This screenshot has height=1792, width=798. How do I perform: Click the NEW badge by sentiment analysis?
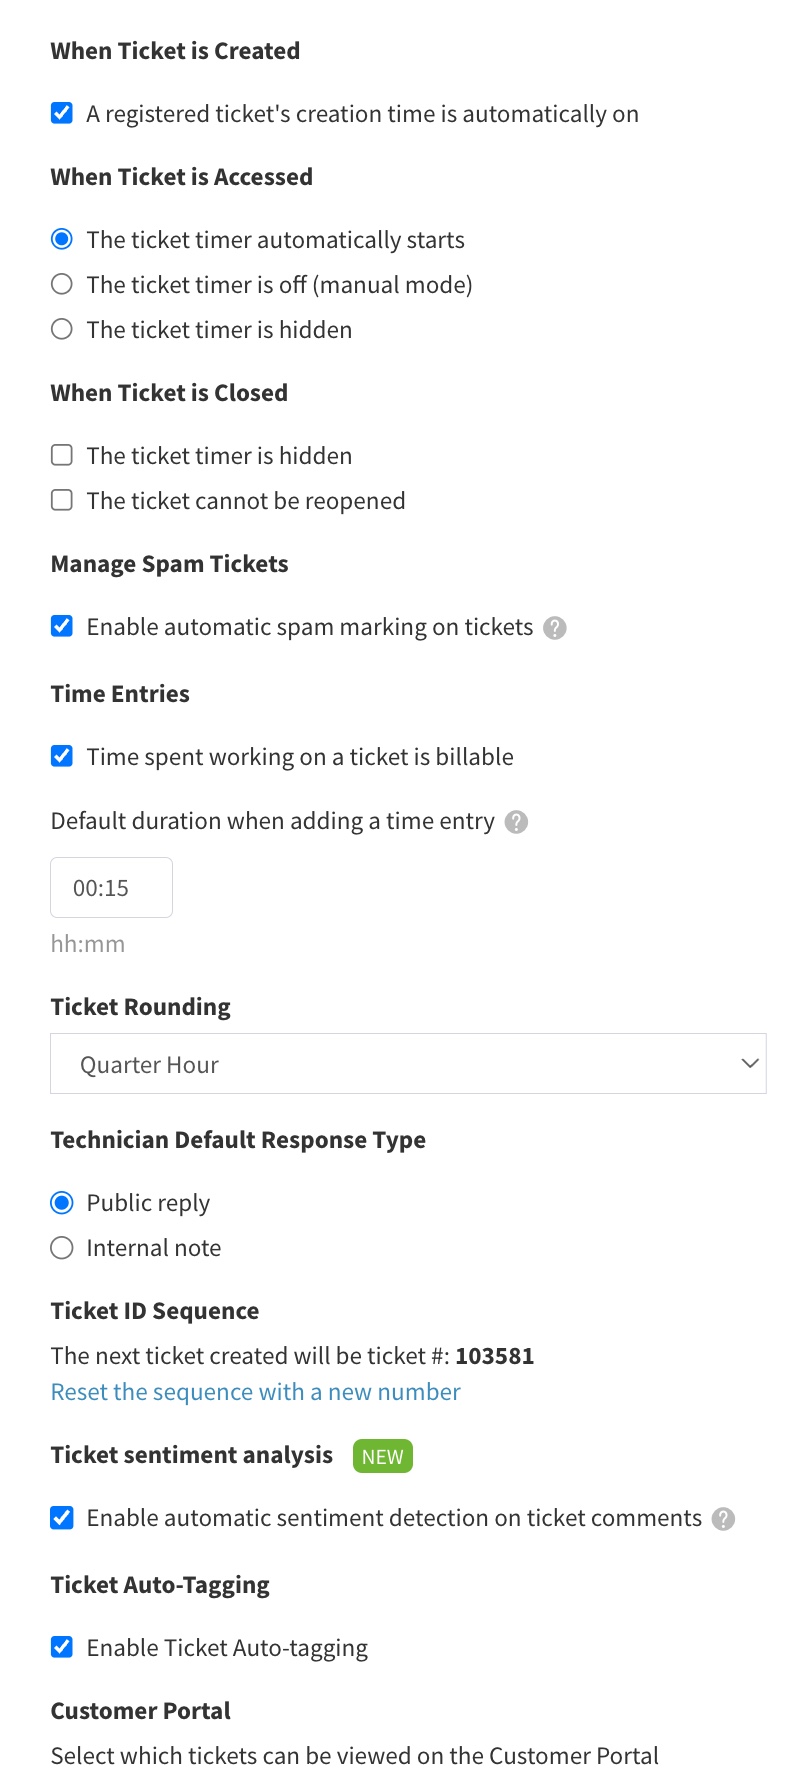pyautogui.click(x=382, y=1456)
